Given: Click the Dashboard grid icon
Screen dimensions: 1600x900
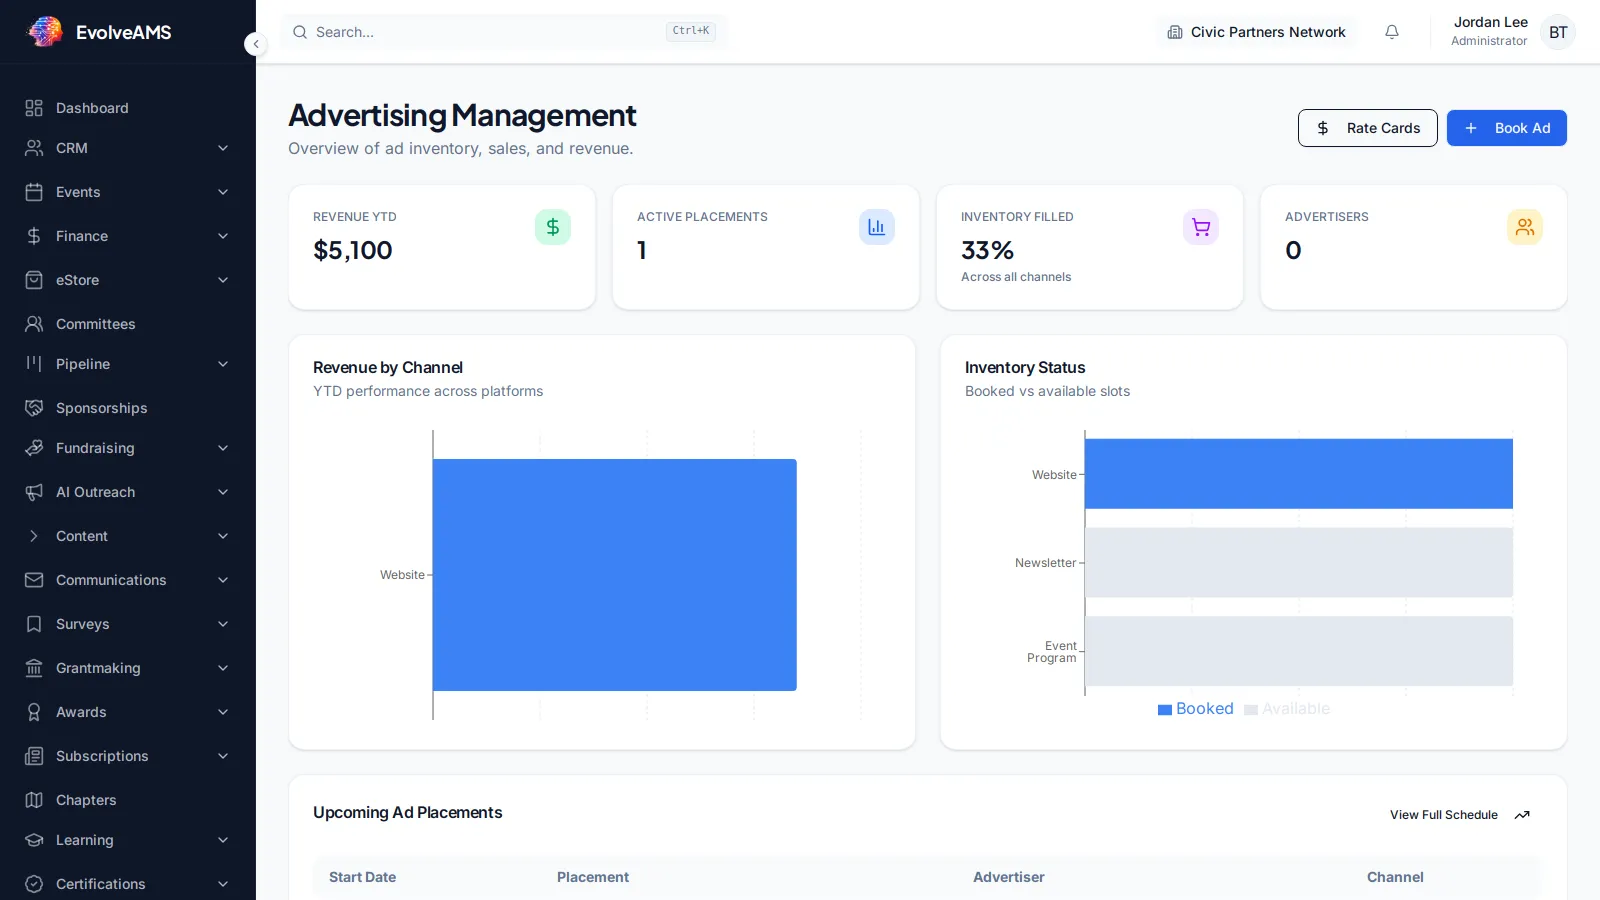Looking at the screenshot, I should tap(34, 108).
